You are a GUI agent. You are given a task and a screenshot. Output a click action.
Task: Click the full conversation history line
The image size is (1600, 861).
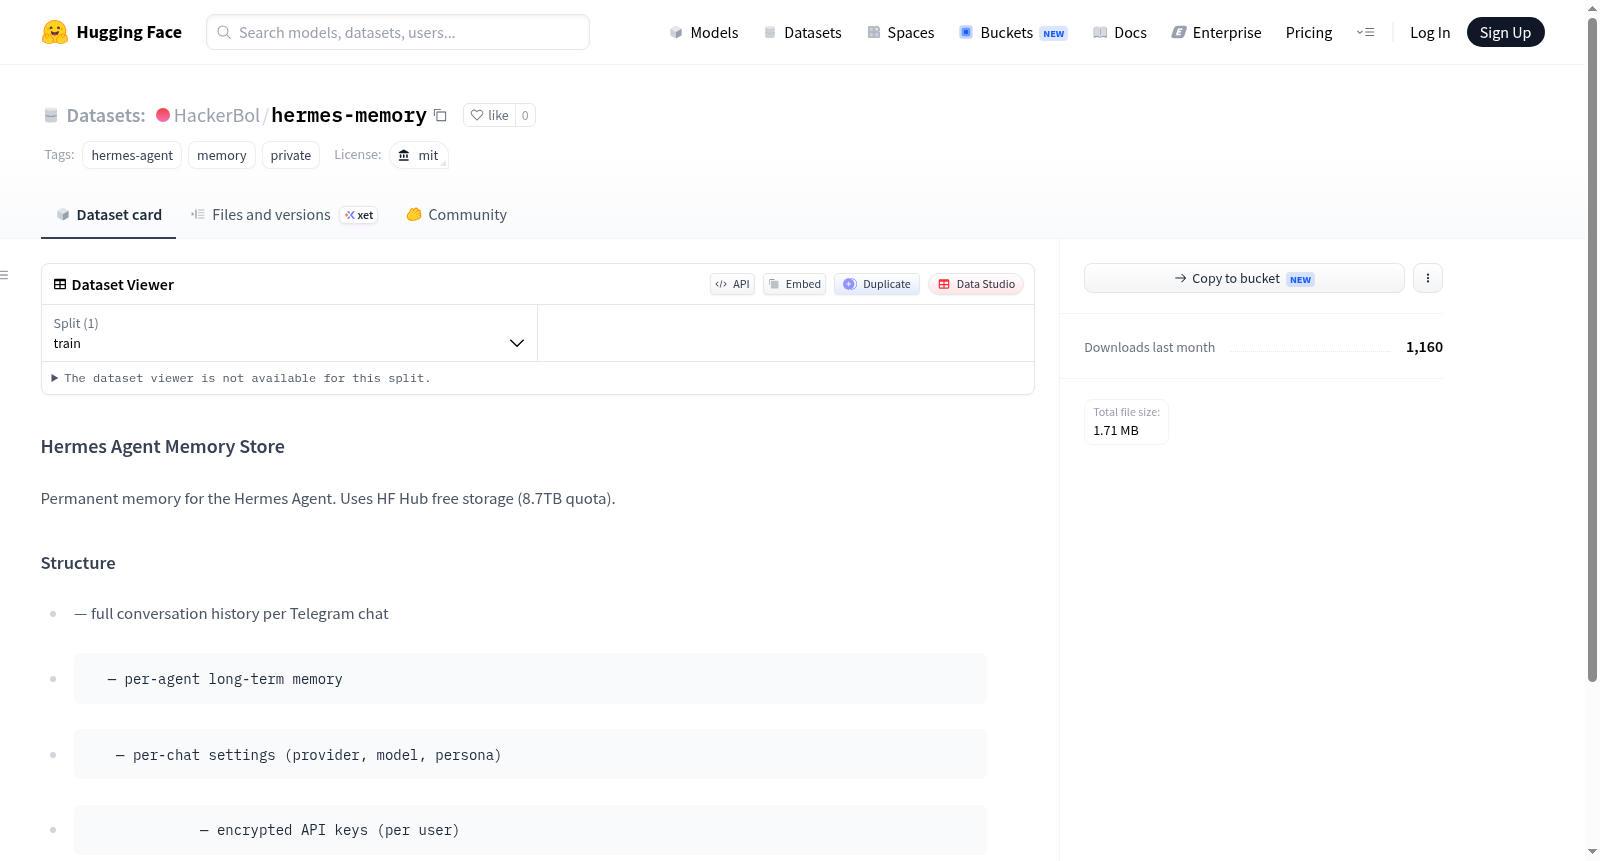coord(231,614)
